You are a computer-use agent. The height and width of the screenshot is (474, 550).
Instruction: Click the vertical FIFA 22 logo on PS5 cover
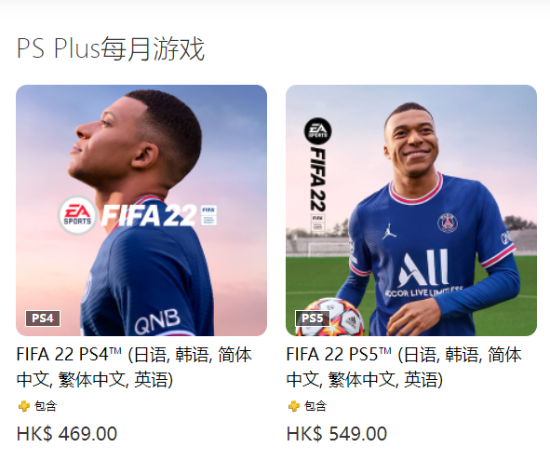[318, 179]
